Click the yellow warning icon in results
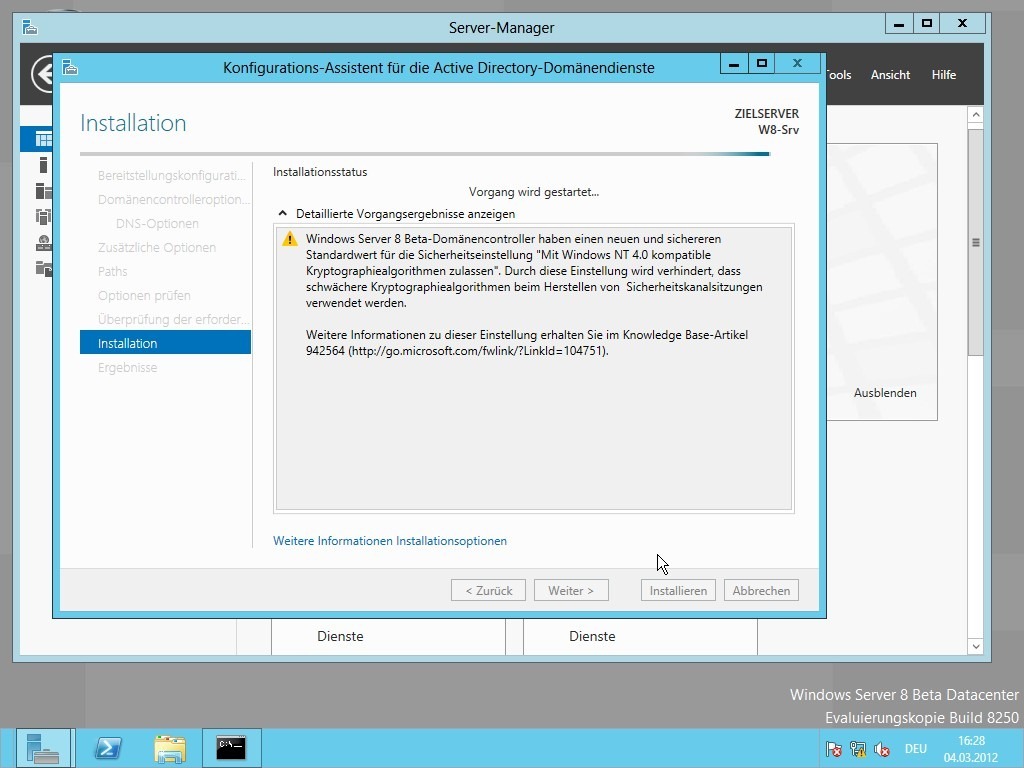Viewport: 1024px width, 768px height. coord(289,239)
